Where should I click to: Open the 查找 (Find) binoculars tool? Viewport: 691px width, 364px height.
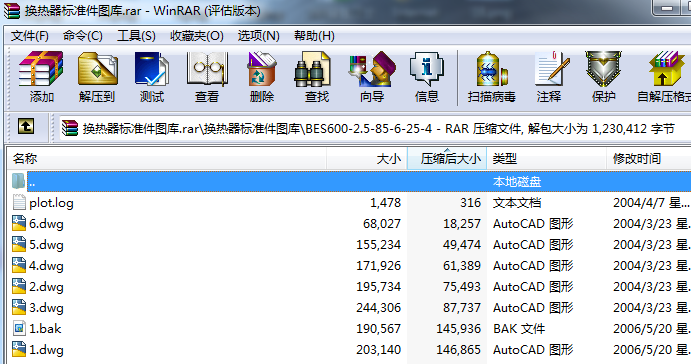pos(312,69)
